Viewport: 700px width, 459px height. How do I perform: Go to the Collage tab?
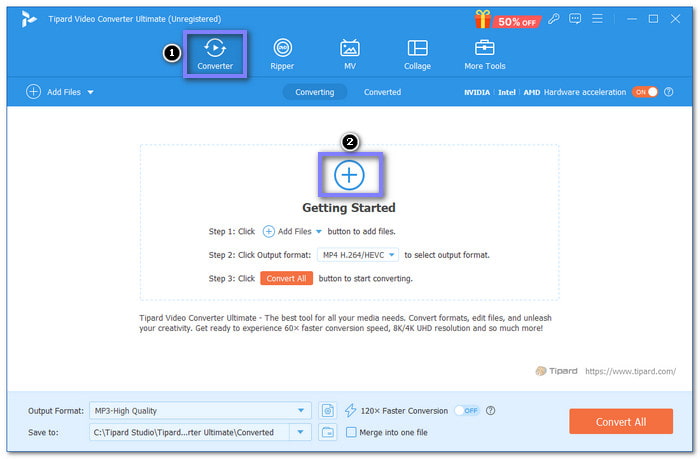pyautogui.click(x=417, y=54)
